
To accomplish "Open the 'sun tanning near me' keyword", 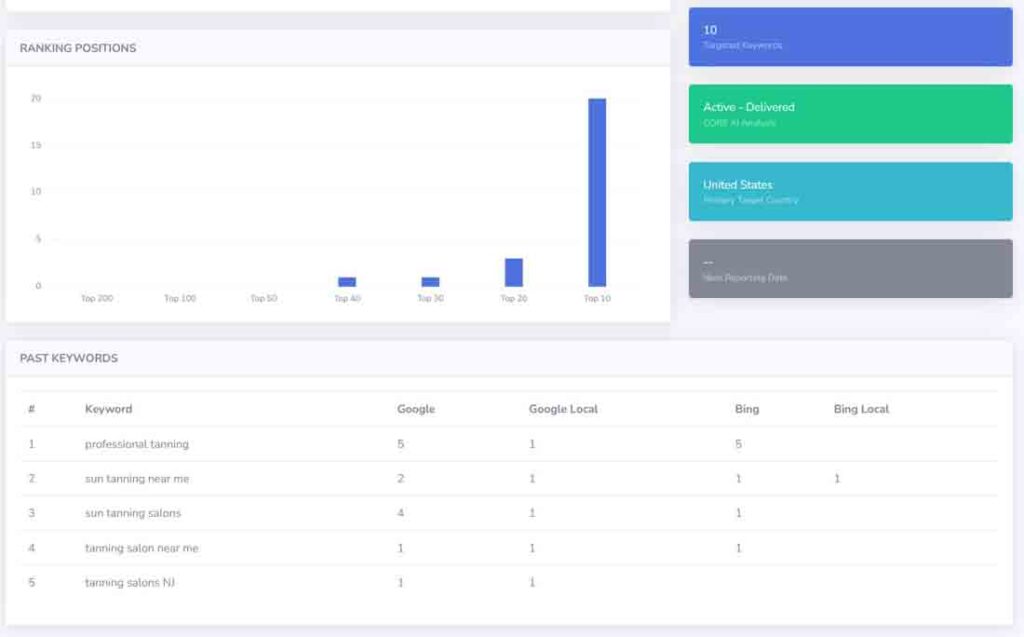I will (137, 479).
